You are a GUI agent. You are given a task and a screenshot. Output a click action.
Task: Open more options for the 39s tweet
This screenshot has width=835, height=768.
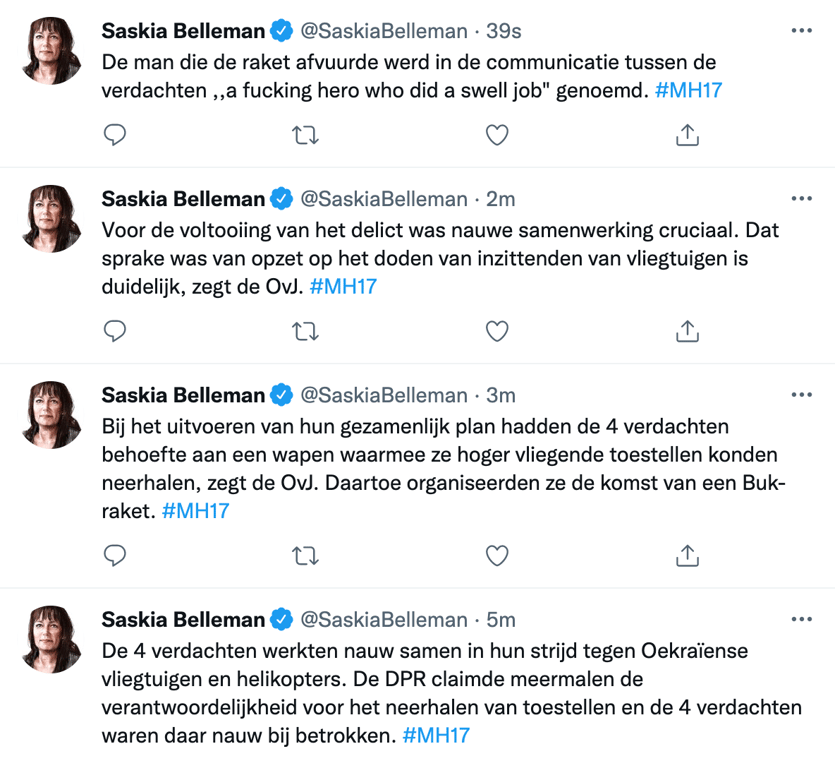coord(802,31)
